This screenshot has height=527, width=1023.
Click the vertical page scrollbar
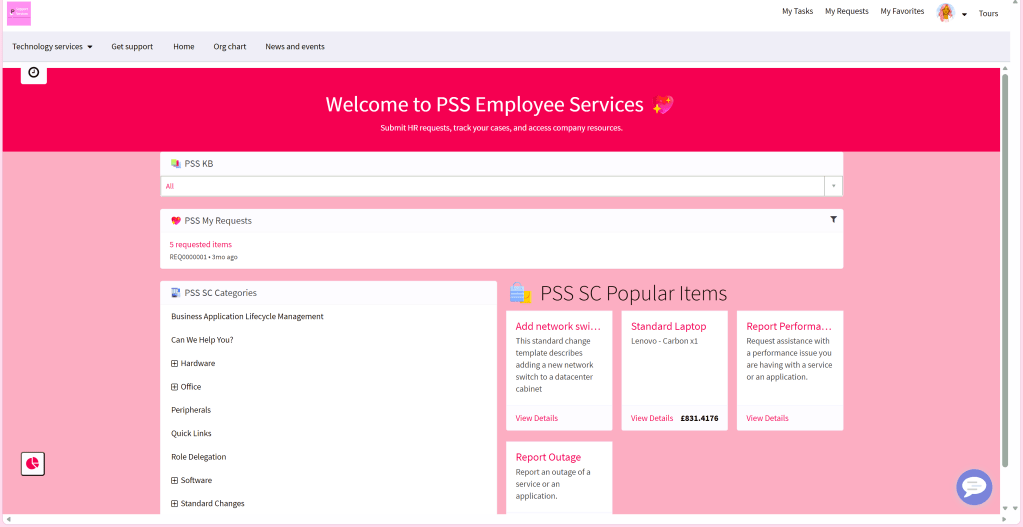click(1005, 270)
